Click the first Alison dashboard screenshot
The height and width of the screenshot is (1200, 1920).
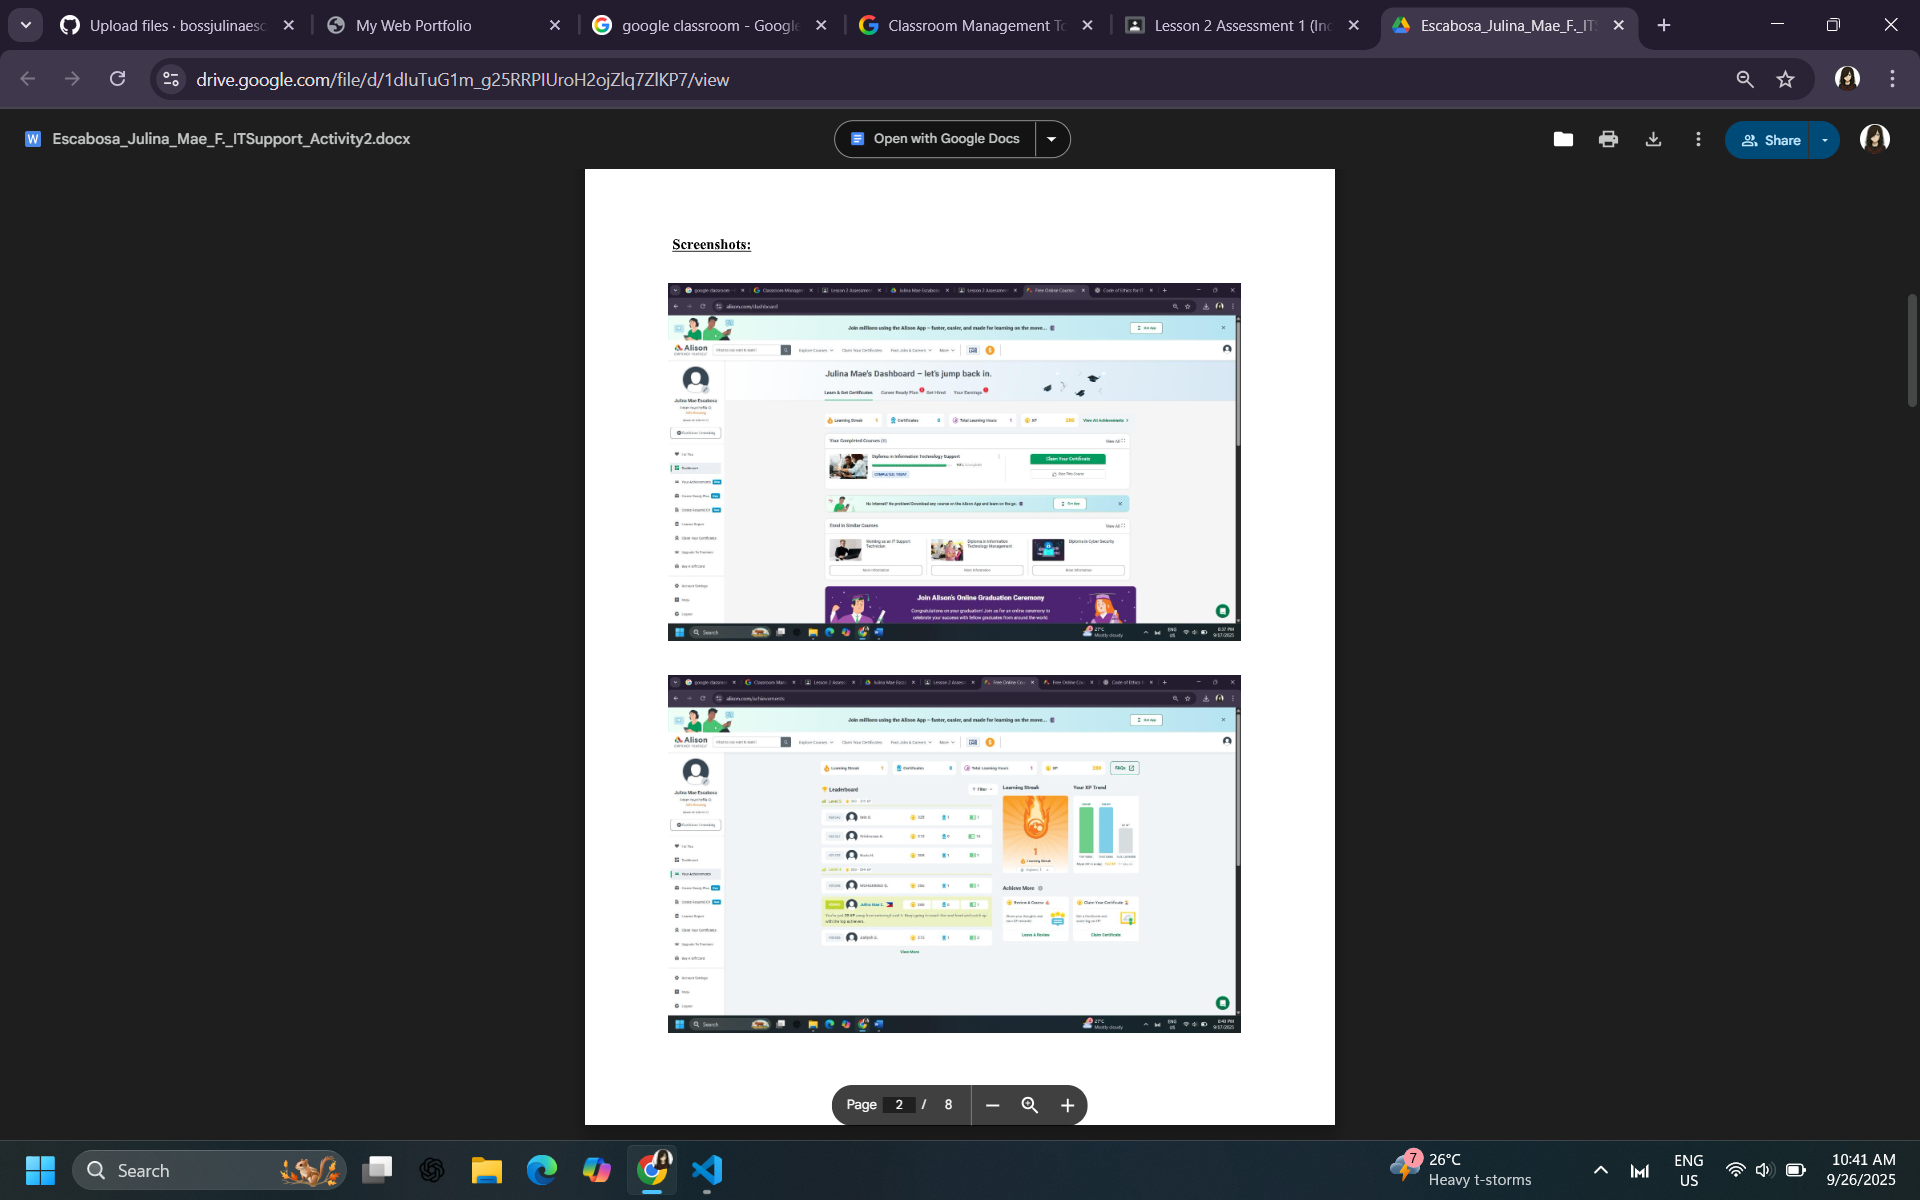coord(954,461)
